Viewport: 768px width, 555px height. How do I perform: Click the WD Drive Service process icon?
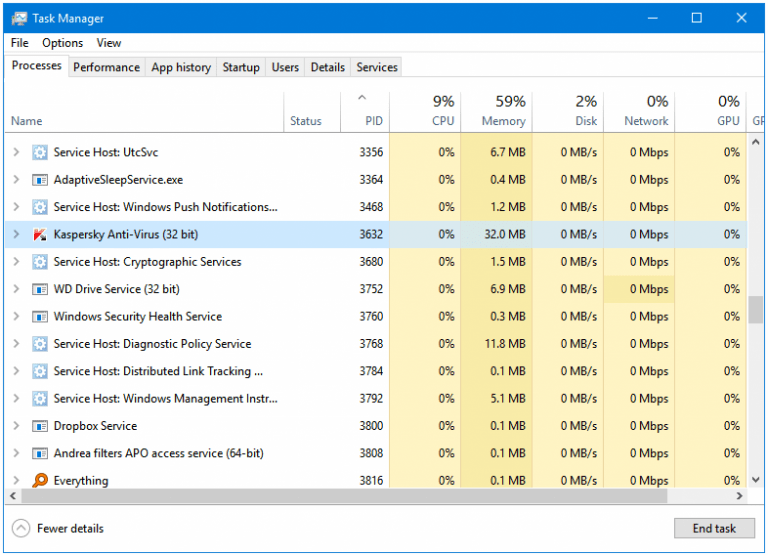(x=40, y=290)
